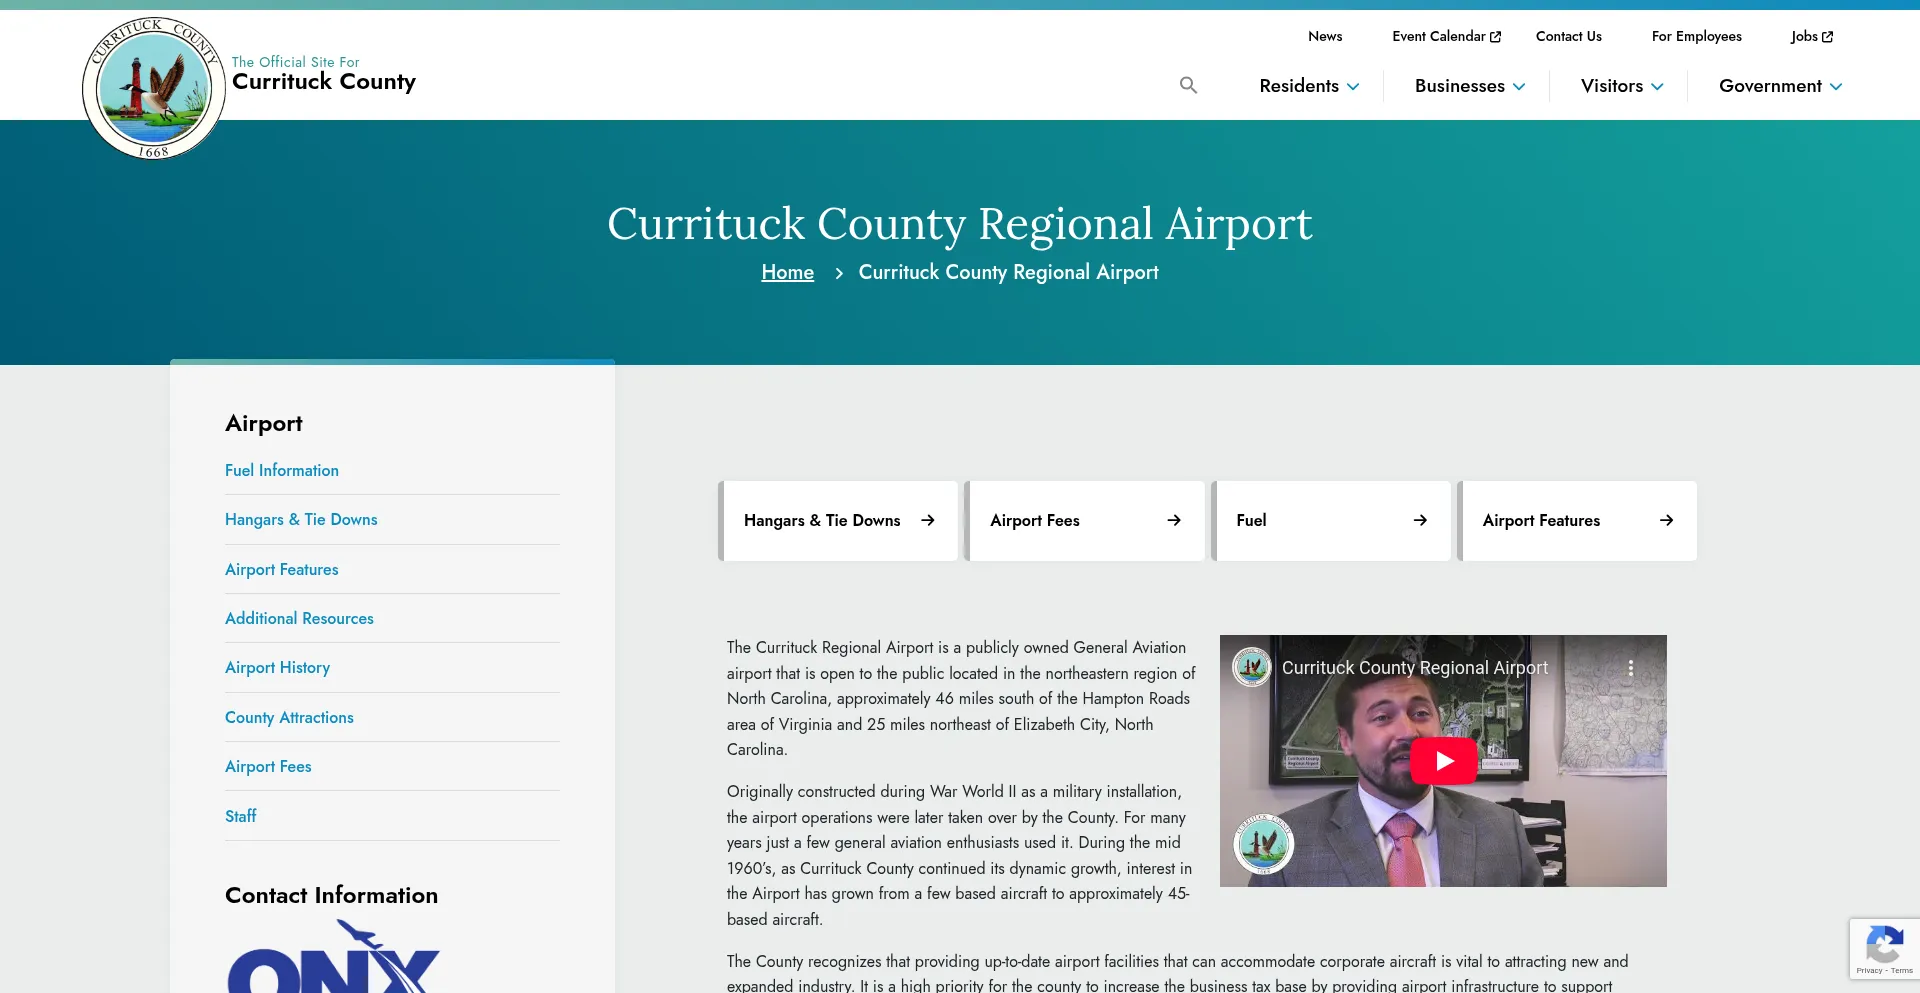Click arrow on Airport Features card
1920x993 pixels.
(1666, 520)
